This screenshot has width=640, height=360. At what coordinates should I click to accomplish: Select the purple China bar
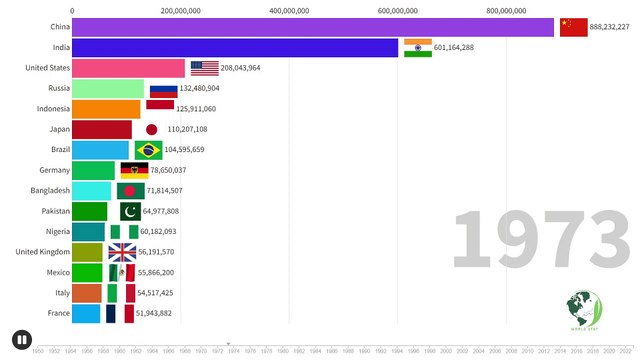pos(313,27)
